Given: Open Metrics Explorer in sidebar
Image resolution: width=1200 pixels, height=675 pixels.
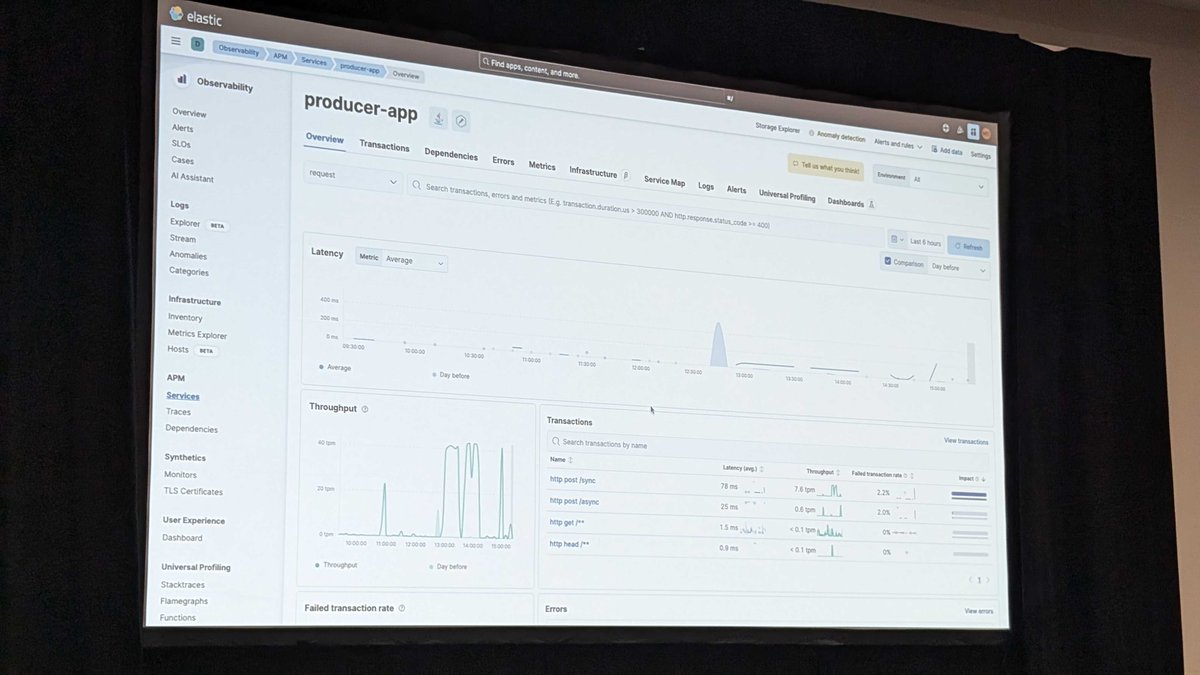Looking at the screenshot, I should pos(197,334).
